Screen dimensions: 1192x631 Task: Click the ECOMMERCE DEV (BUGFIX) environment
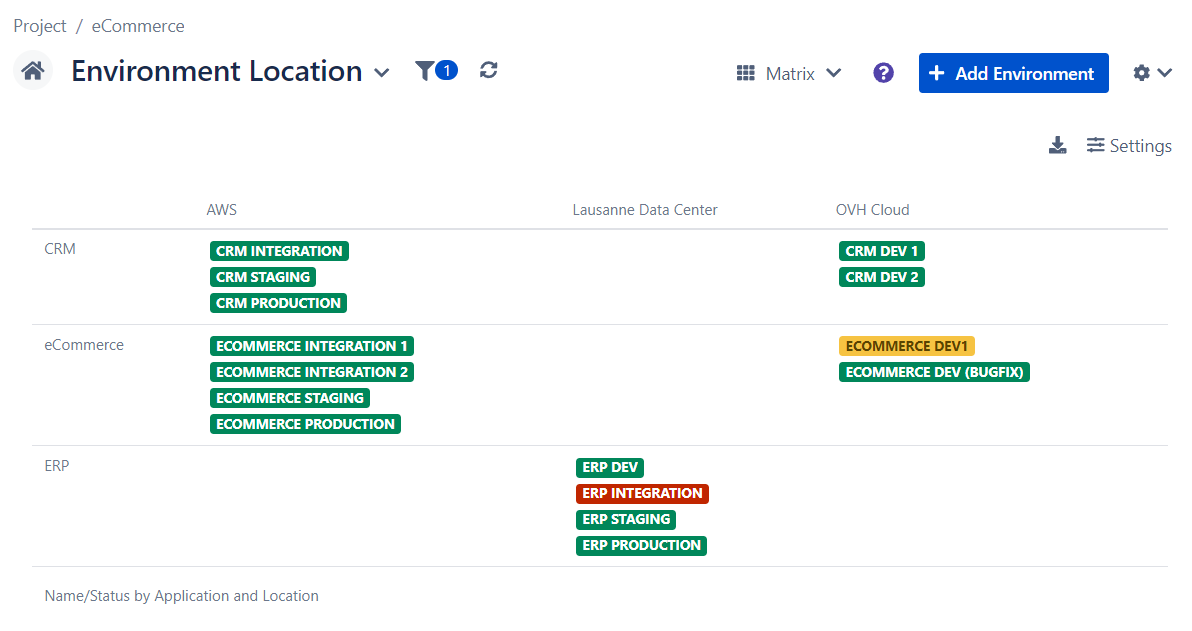(x=934, y=372)
